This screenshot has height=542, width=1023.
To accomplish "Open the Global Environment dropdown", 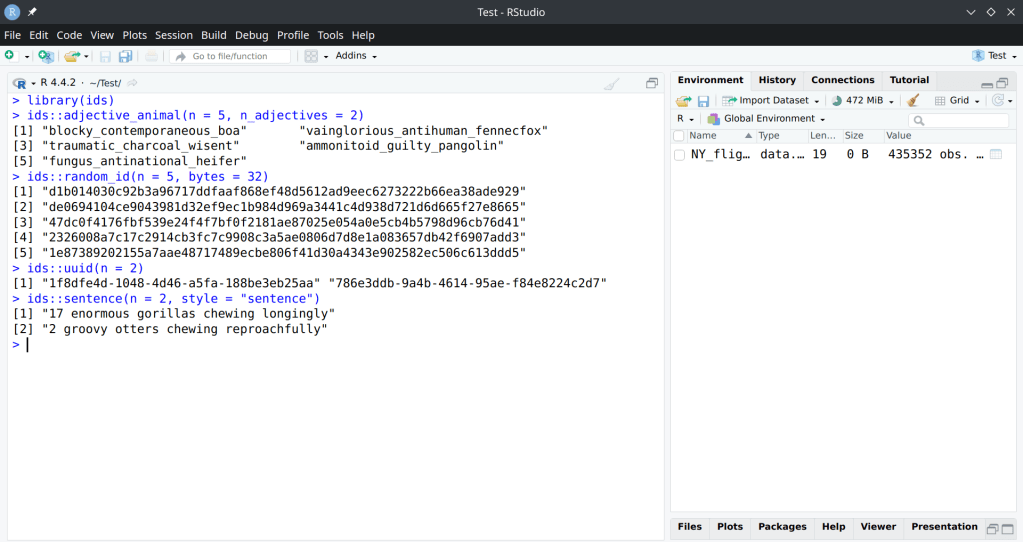I will point(767,119).
